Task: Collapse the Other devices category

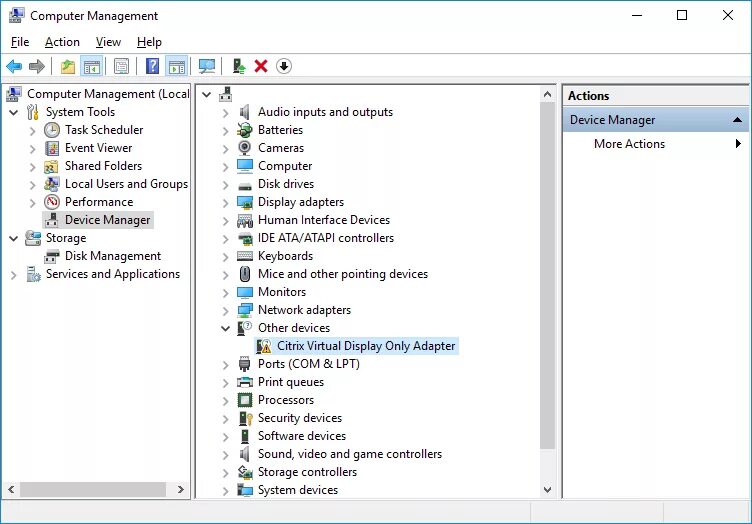Action: [x=225, y=328]
